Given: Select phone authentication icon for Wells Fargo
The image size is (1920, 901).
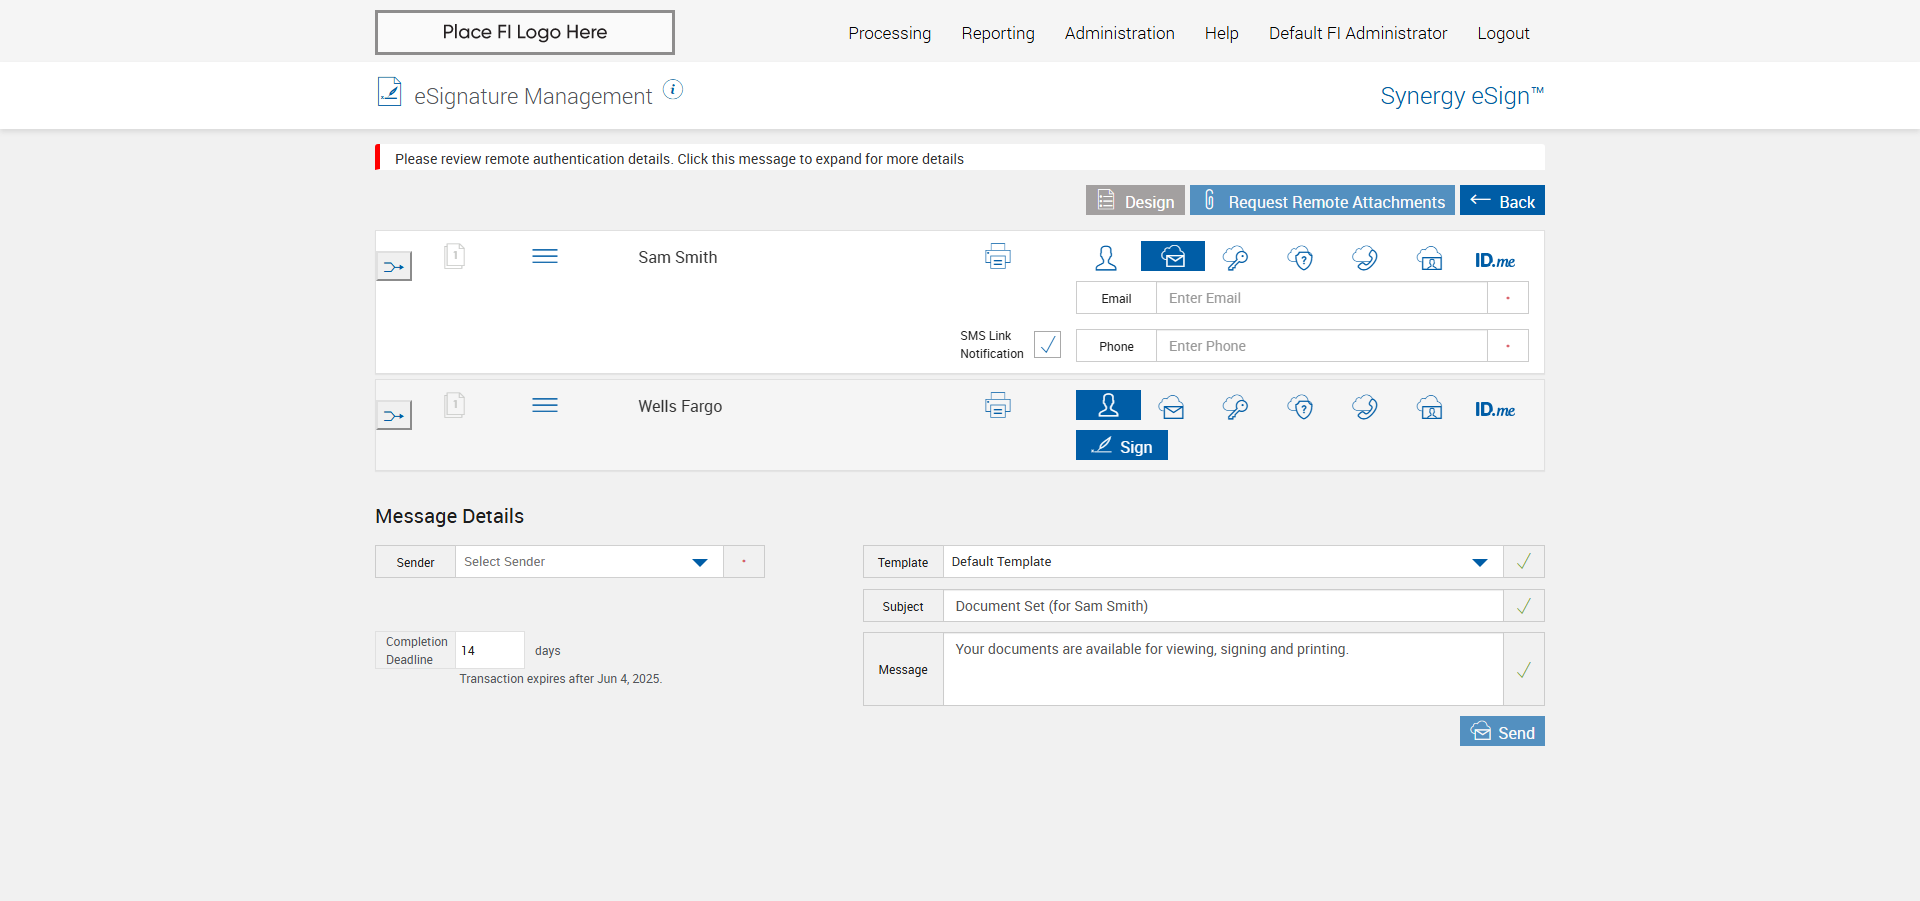Looking at the screenshot, I should (1365, 407).
